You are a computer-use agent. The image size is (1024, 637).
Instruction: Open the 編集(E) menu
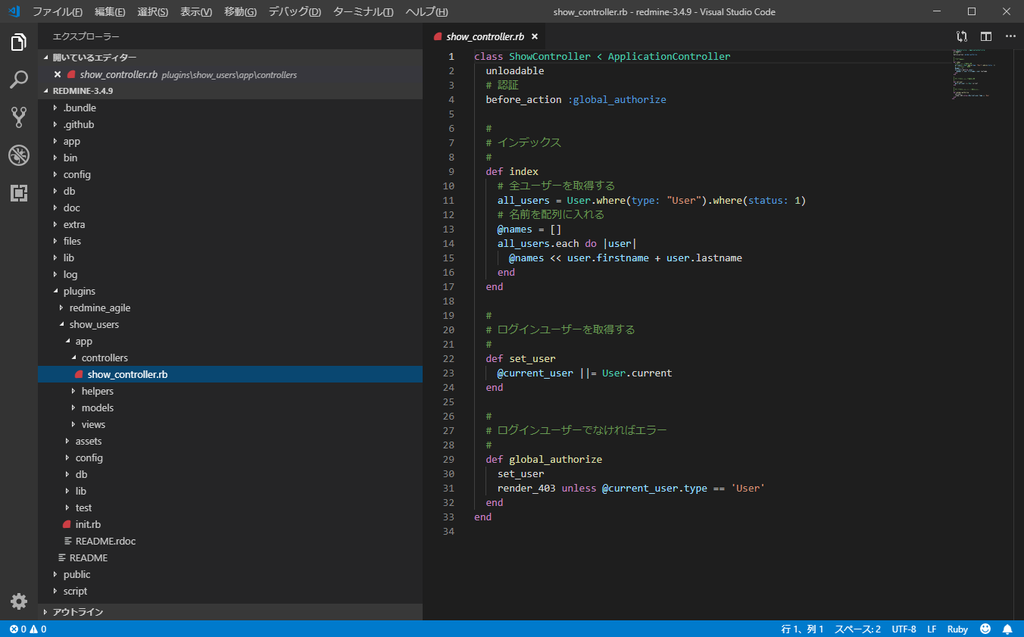click(x=110, y=12)
